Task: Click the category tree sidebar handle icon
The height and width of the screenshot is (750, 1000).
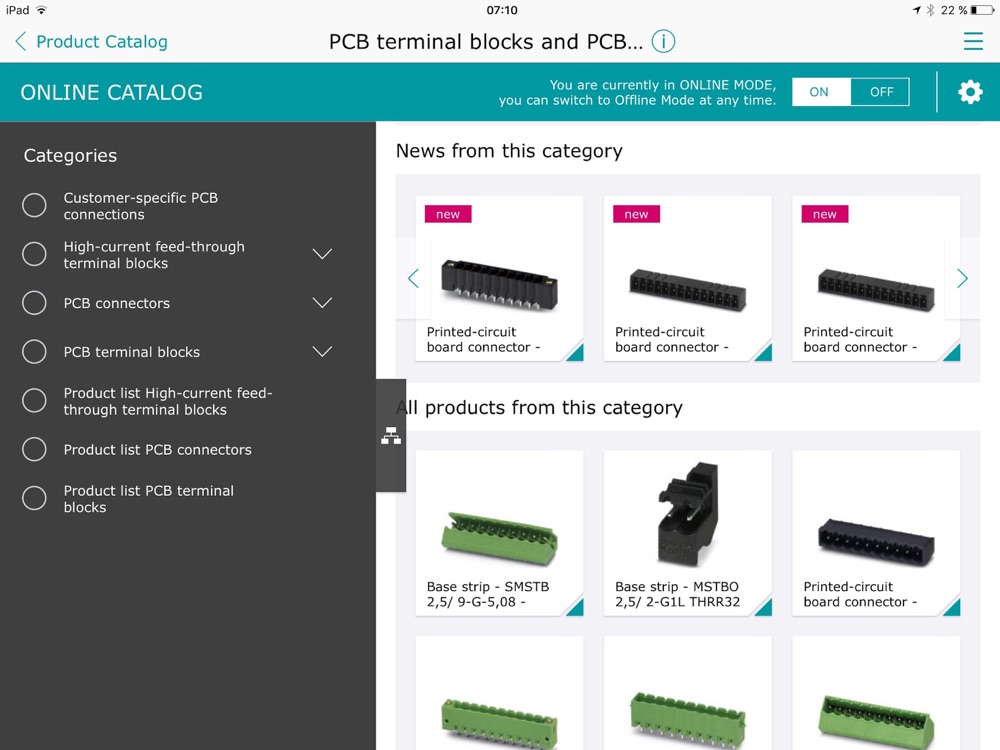Action: [391, 436]
